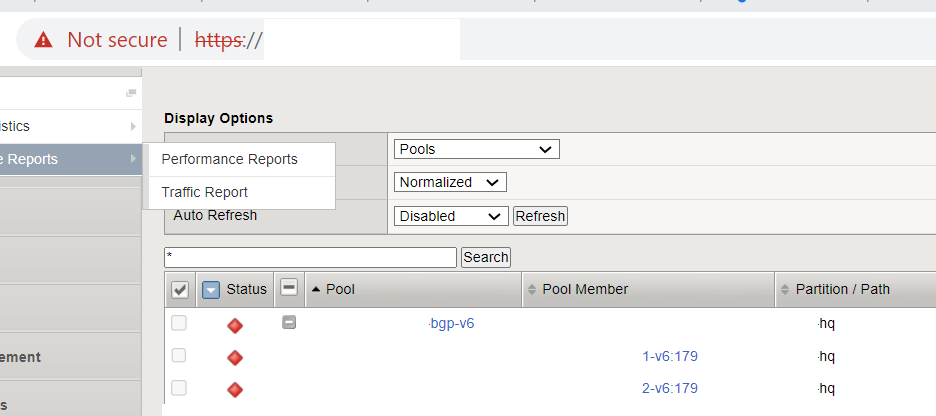Screen dimensions: 936x416
Task: Select Traffic Report from the flyout menu
Action: click(204, 192)
